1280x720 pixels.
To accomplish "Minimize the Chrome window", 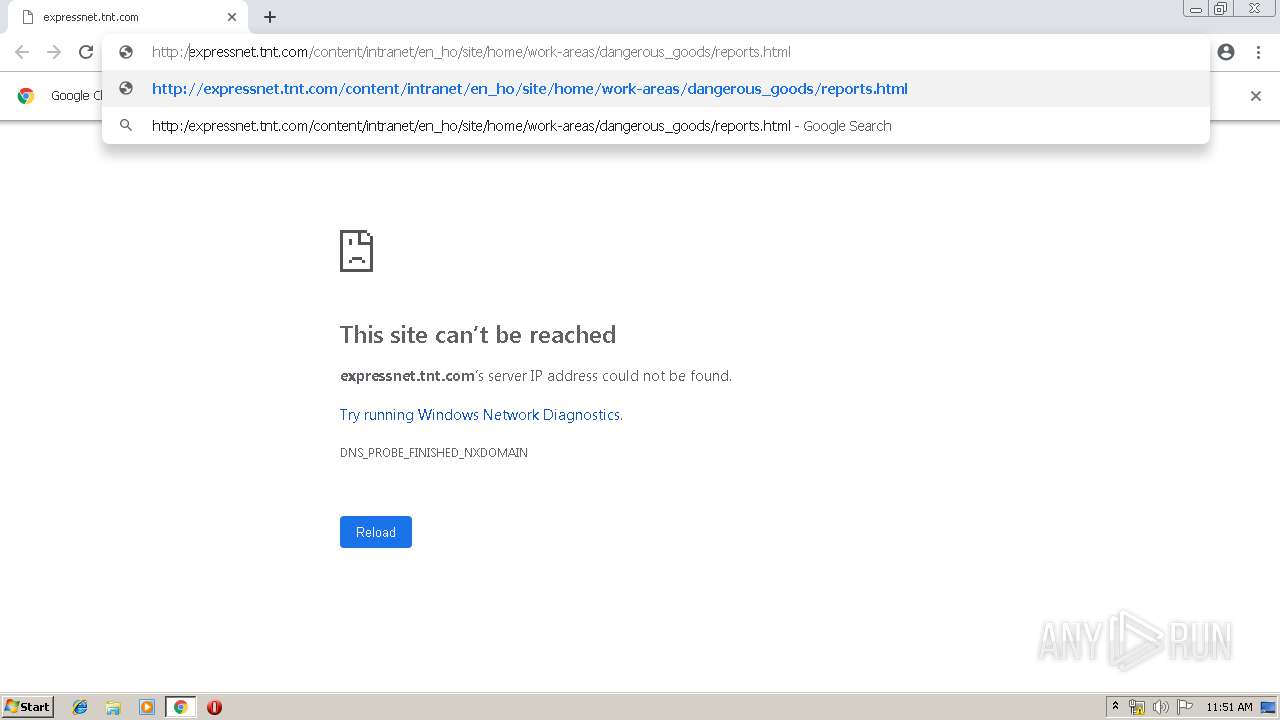I will [1195, 9].
